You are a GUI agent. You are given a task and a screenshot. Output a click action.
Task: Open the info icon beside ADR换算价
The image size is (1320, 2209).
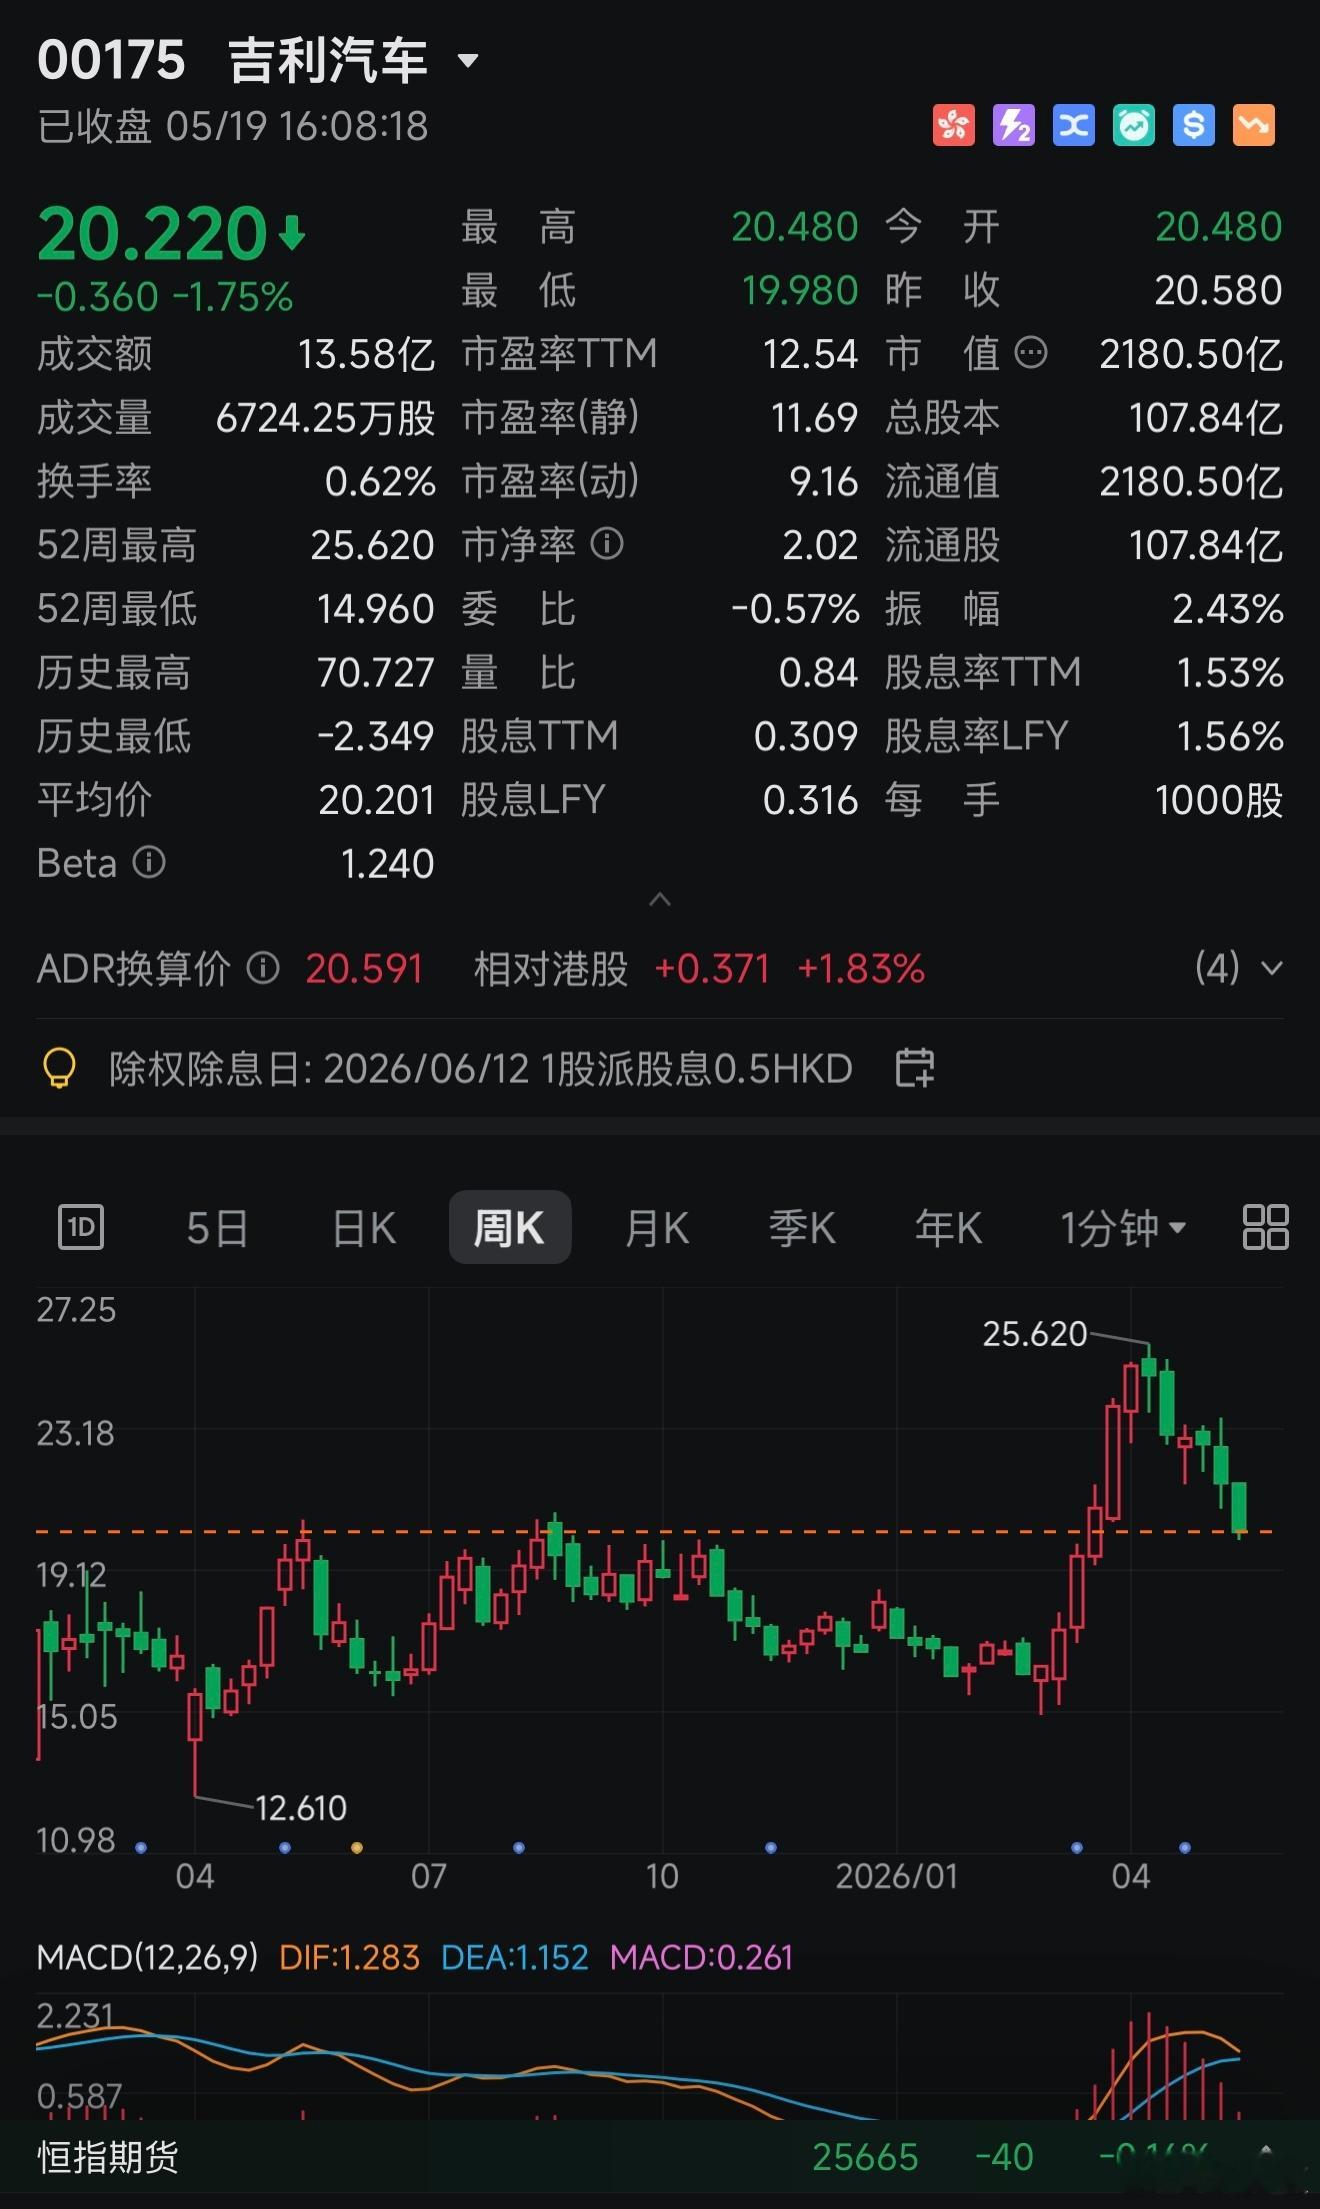pos(263,968)
